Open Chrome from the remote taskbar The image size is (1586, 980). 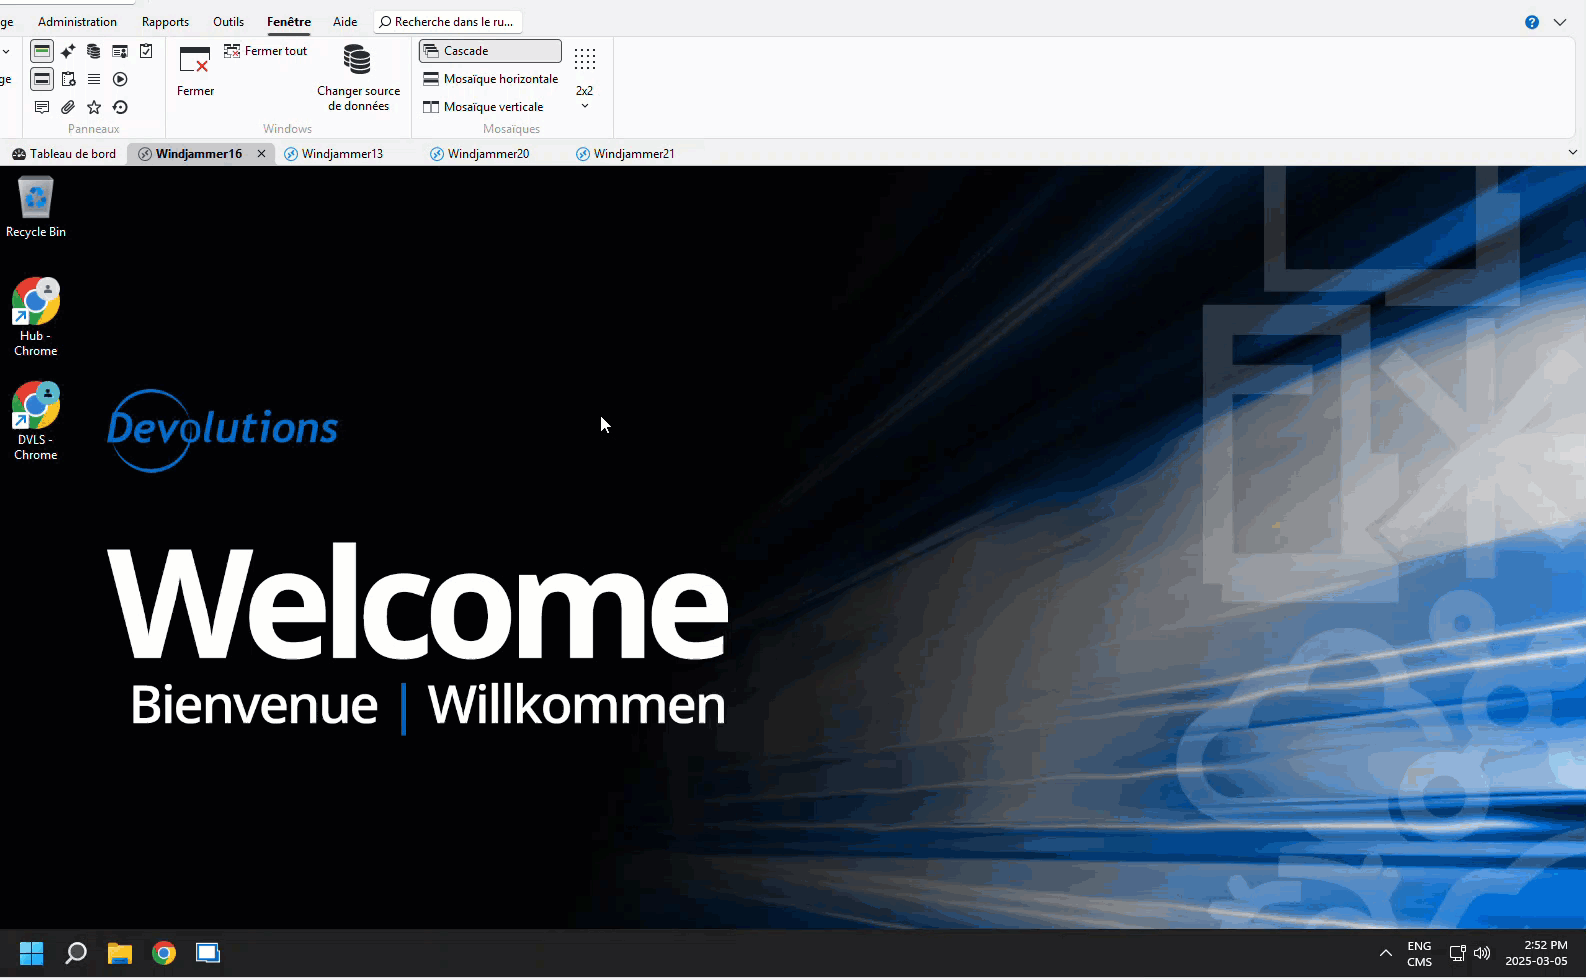[164, 953]
